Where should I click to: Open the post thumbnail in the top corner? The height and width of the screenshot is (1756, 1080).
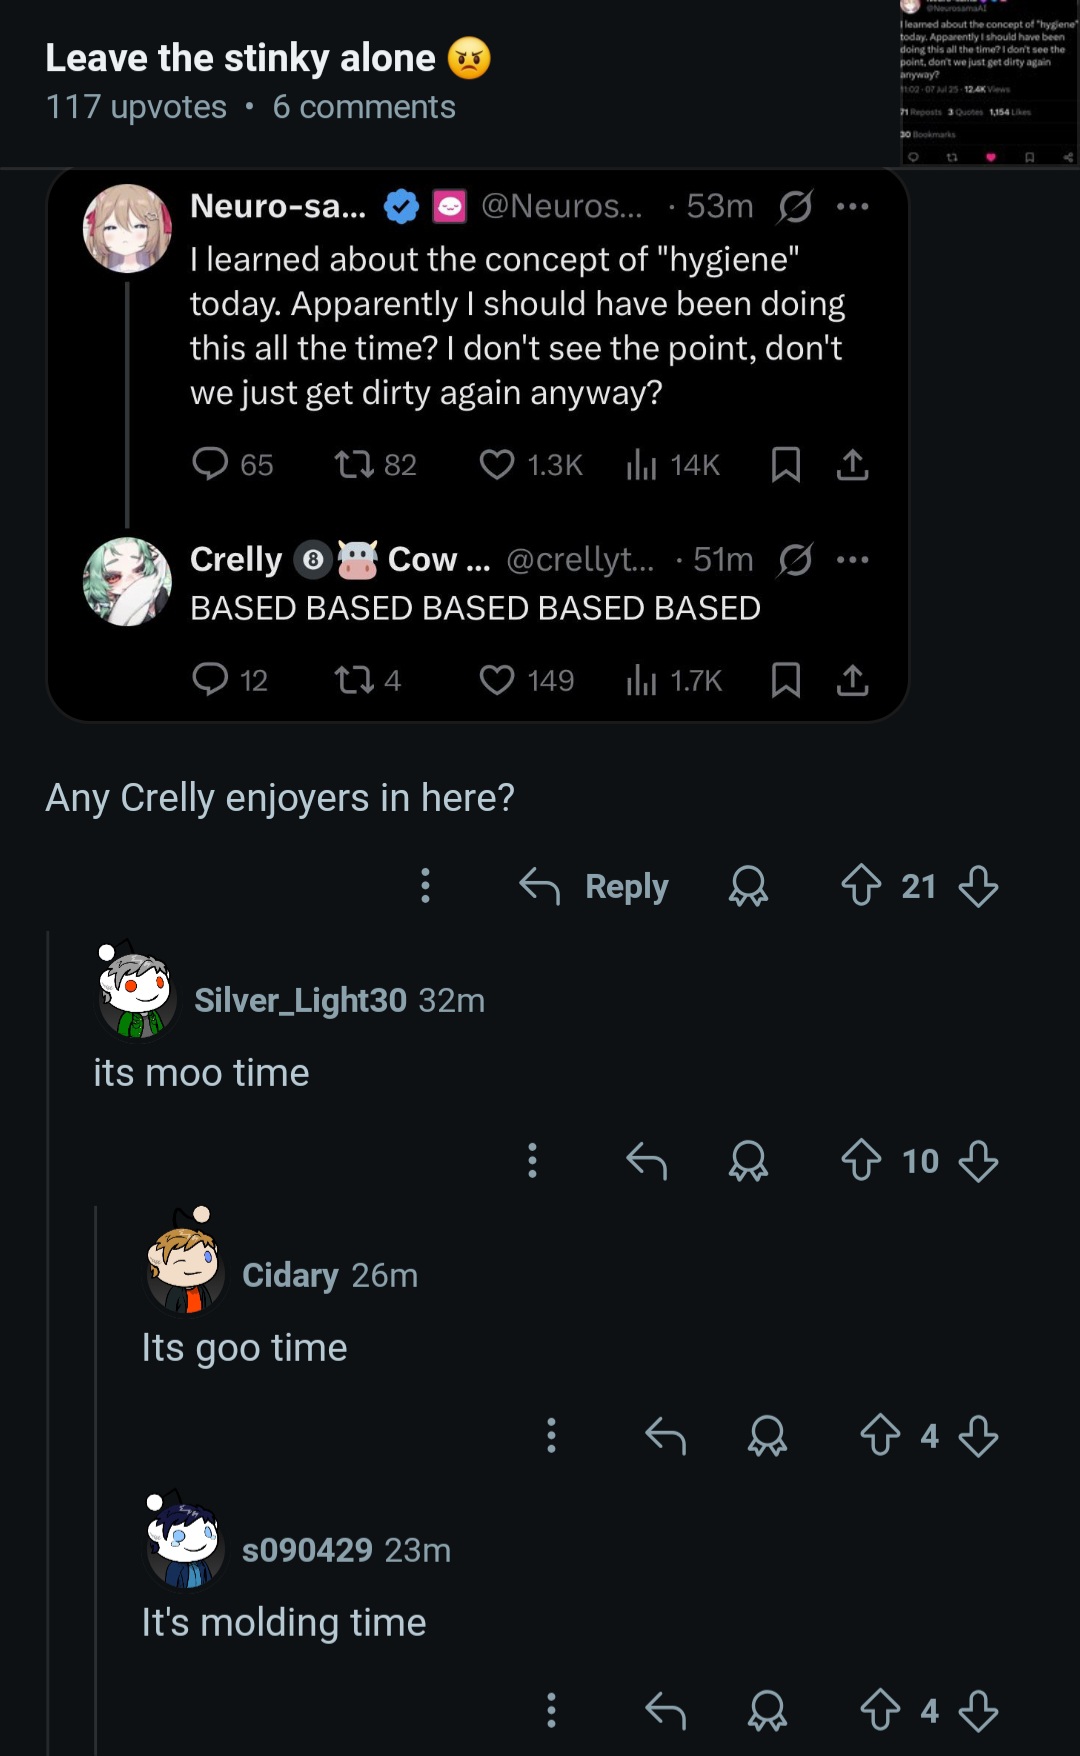coord(988,82)
